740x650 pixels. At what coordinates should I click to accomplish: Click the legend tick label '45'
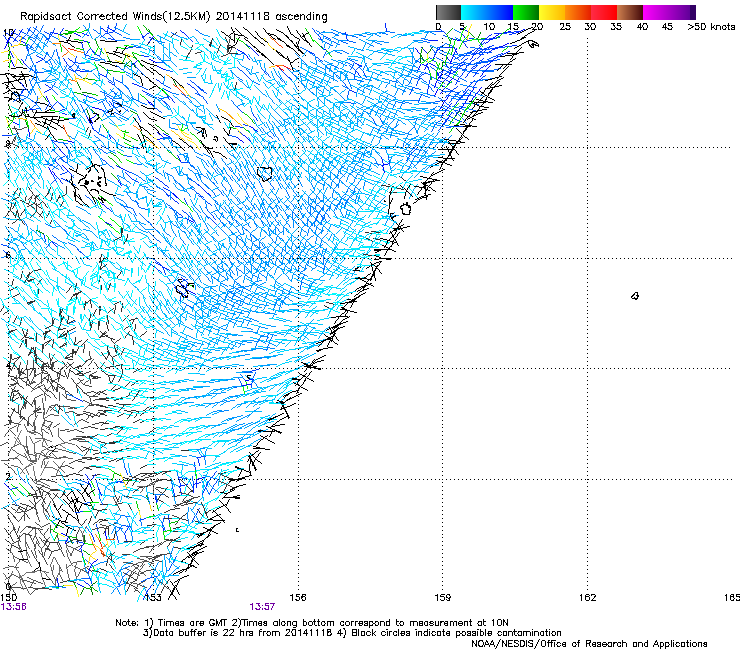[x=667, y=27]
